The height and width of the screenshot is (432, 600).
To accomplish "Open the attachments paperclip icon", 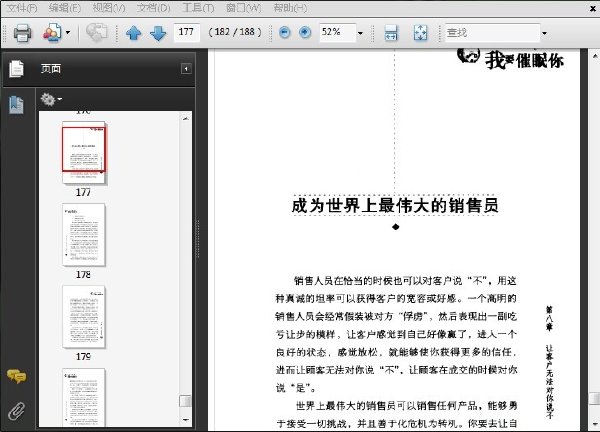I will pyautogui.click(x=16, y=411).
